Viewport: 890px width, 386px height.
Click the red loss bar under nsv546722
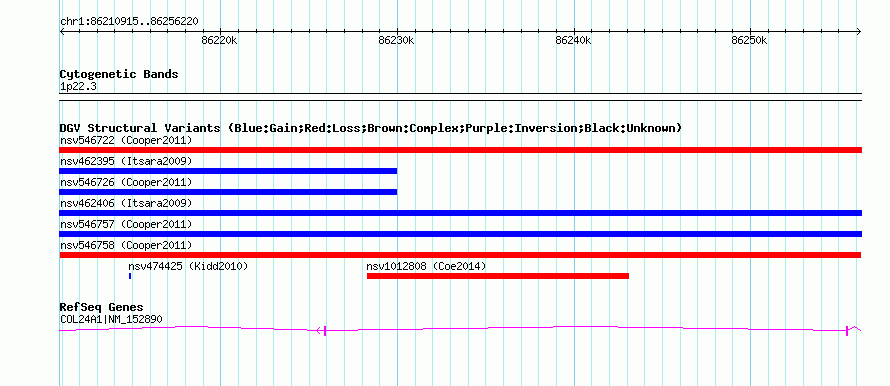461,150
